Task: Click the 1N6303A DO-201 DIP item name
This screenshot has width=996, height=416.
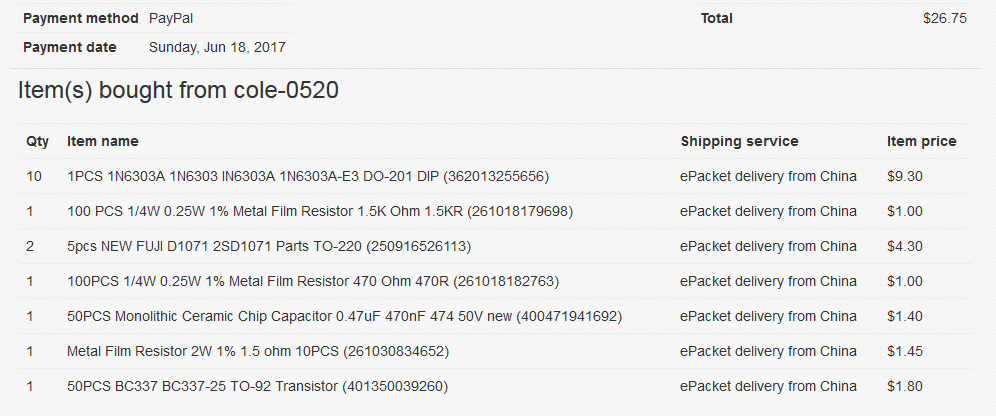Action: (308, 177)
